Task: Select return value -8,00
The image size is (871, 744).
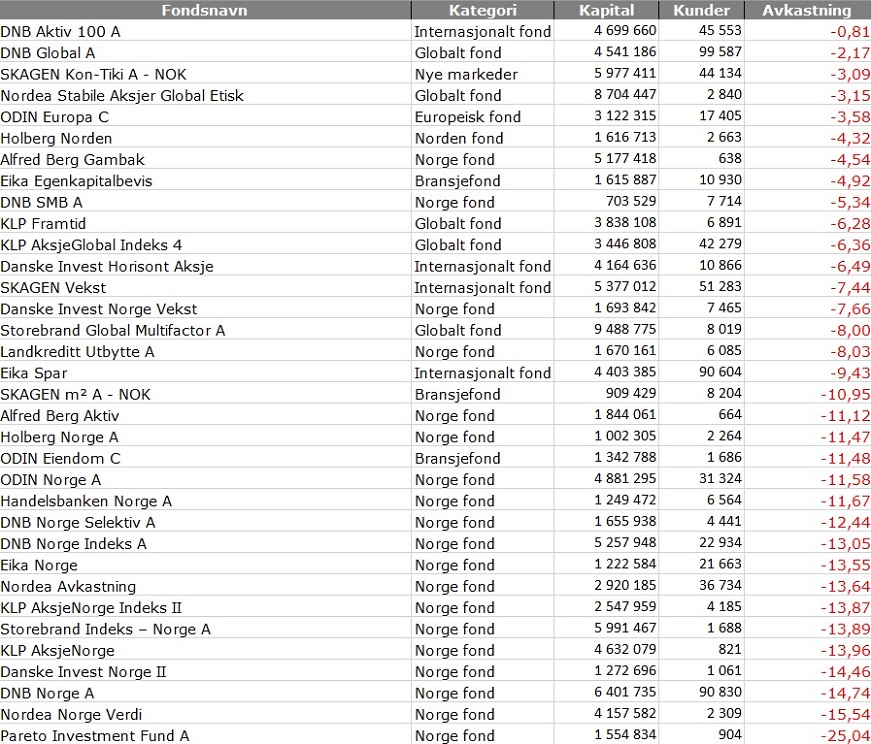Action: tap(850, 331)
